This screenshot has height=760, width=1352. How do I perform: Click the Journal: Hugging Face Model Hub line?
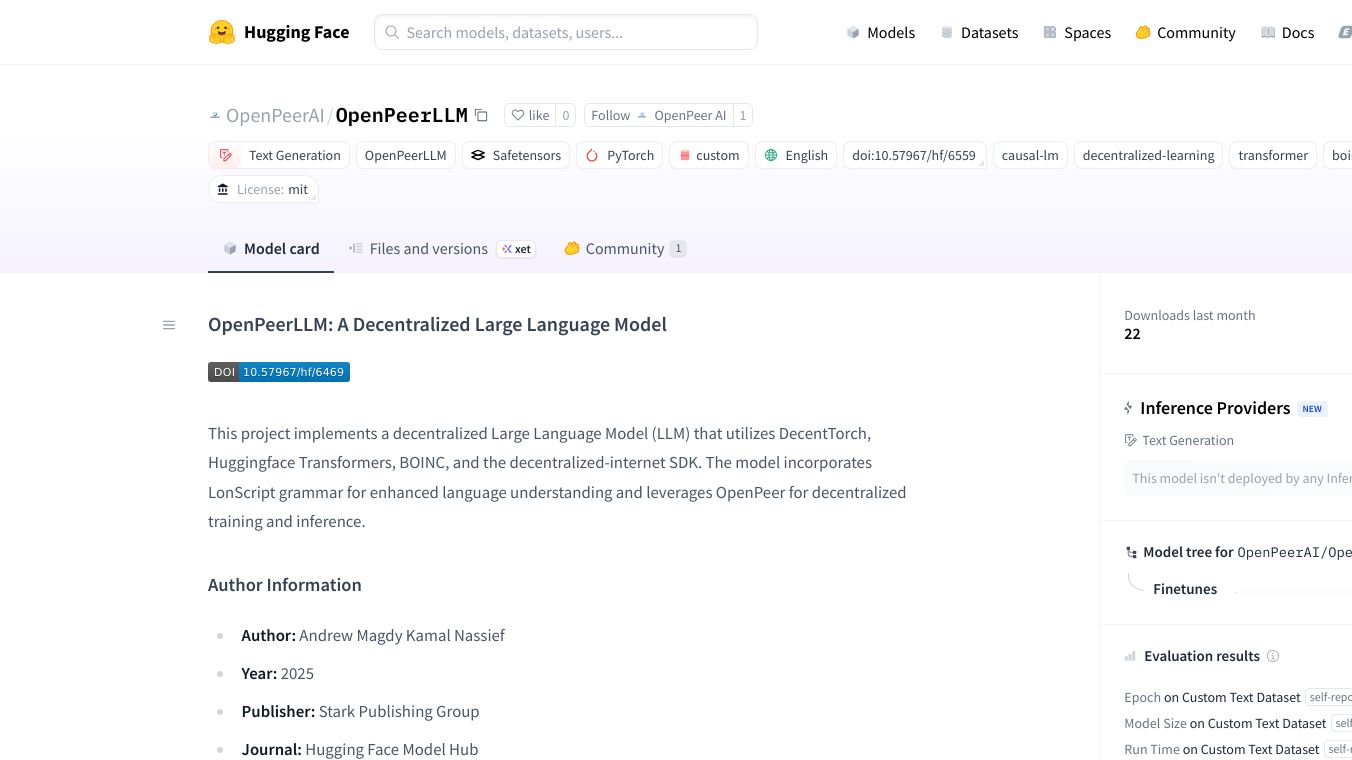click(x=360, y=750)
